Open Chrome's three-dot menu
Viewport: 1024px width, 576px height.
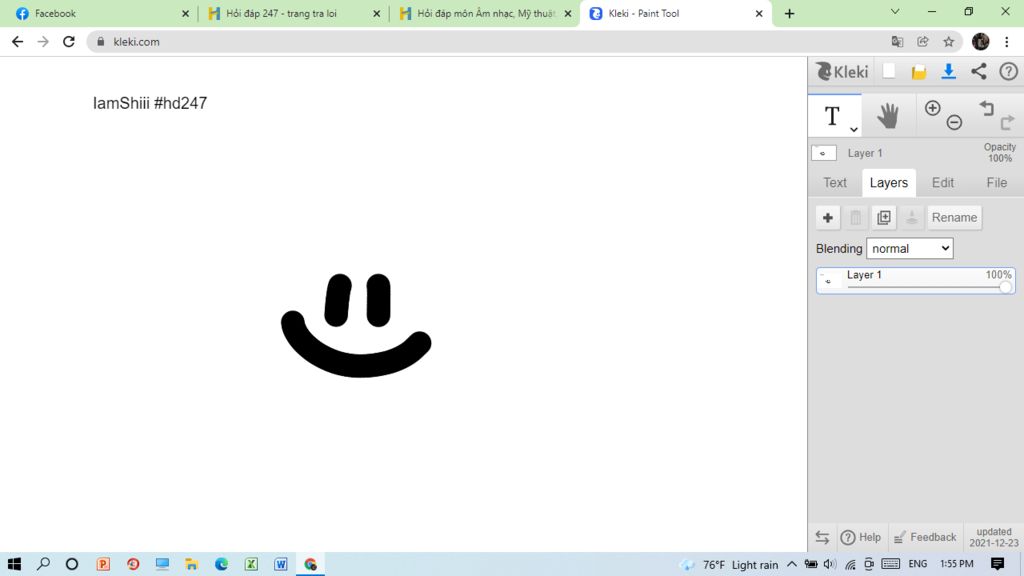click(1006, 42)
